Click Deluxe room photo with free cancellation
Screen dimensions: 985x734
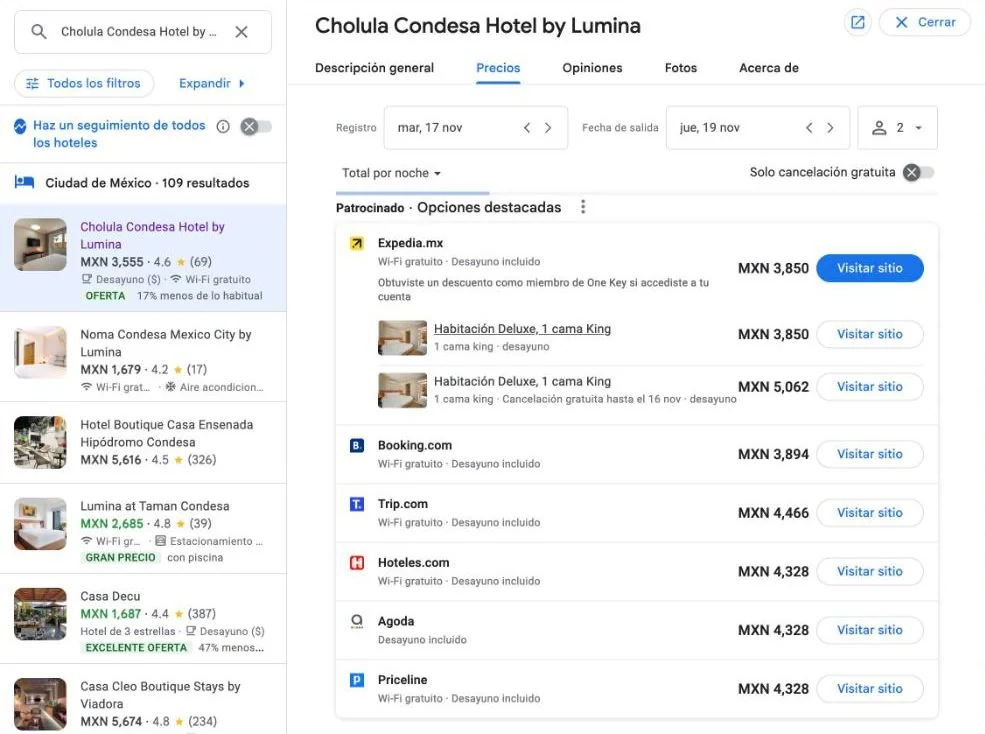pos(402,390)
